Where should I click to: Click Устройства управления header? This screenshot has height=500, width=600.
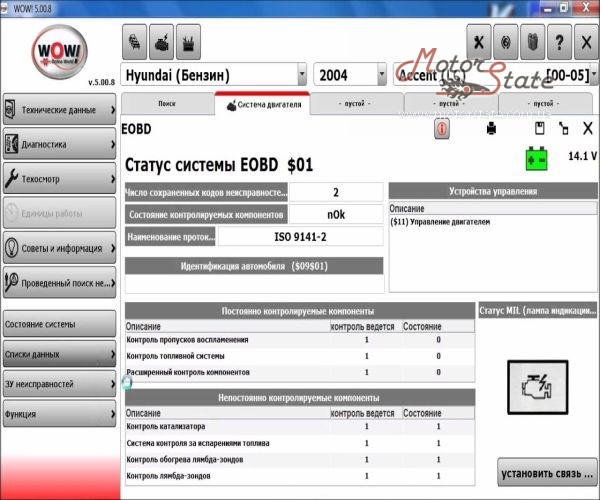tap(493, 191)
